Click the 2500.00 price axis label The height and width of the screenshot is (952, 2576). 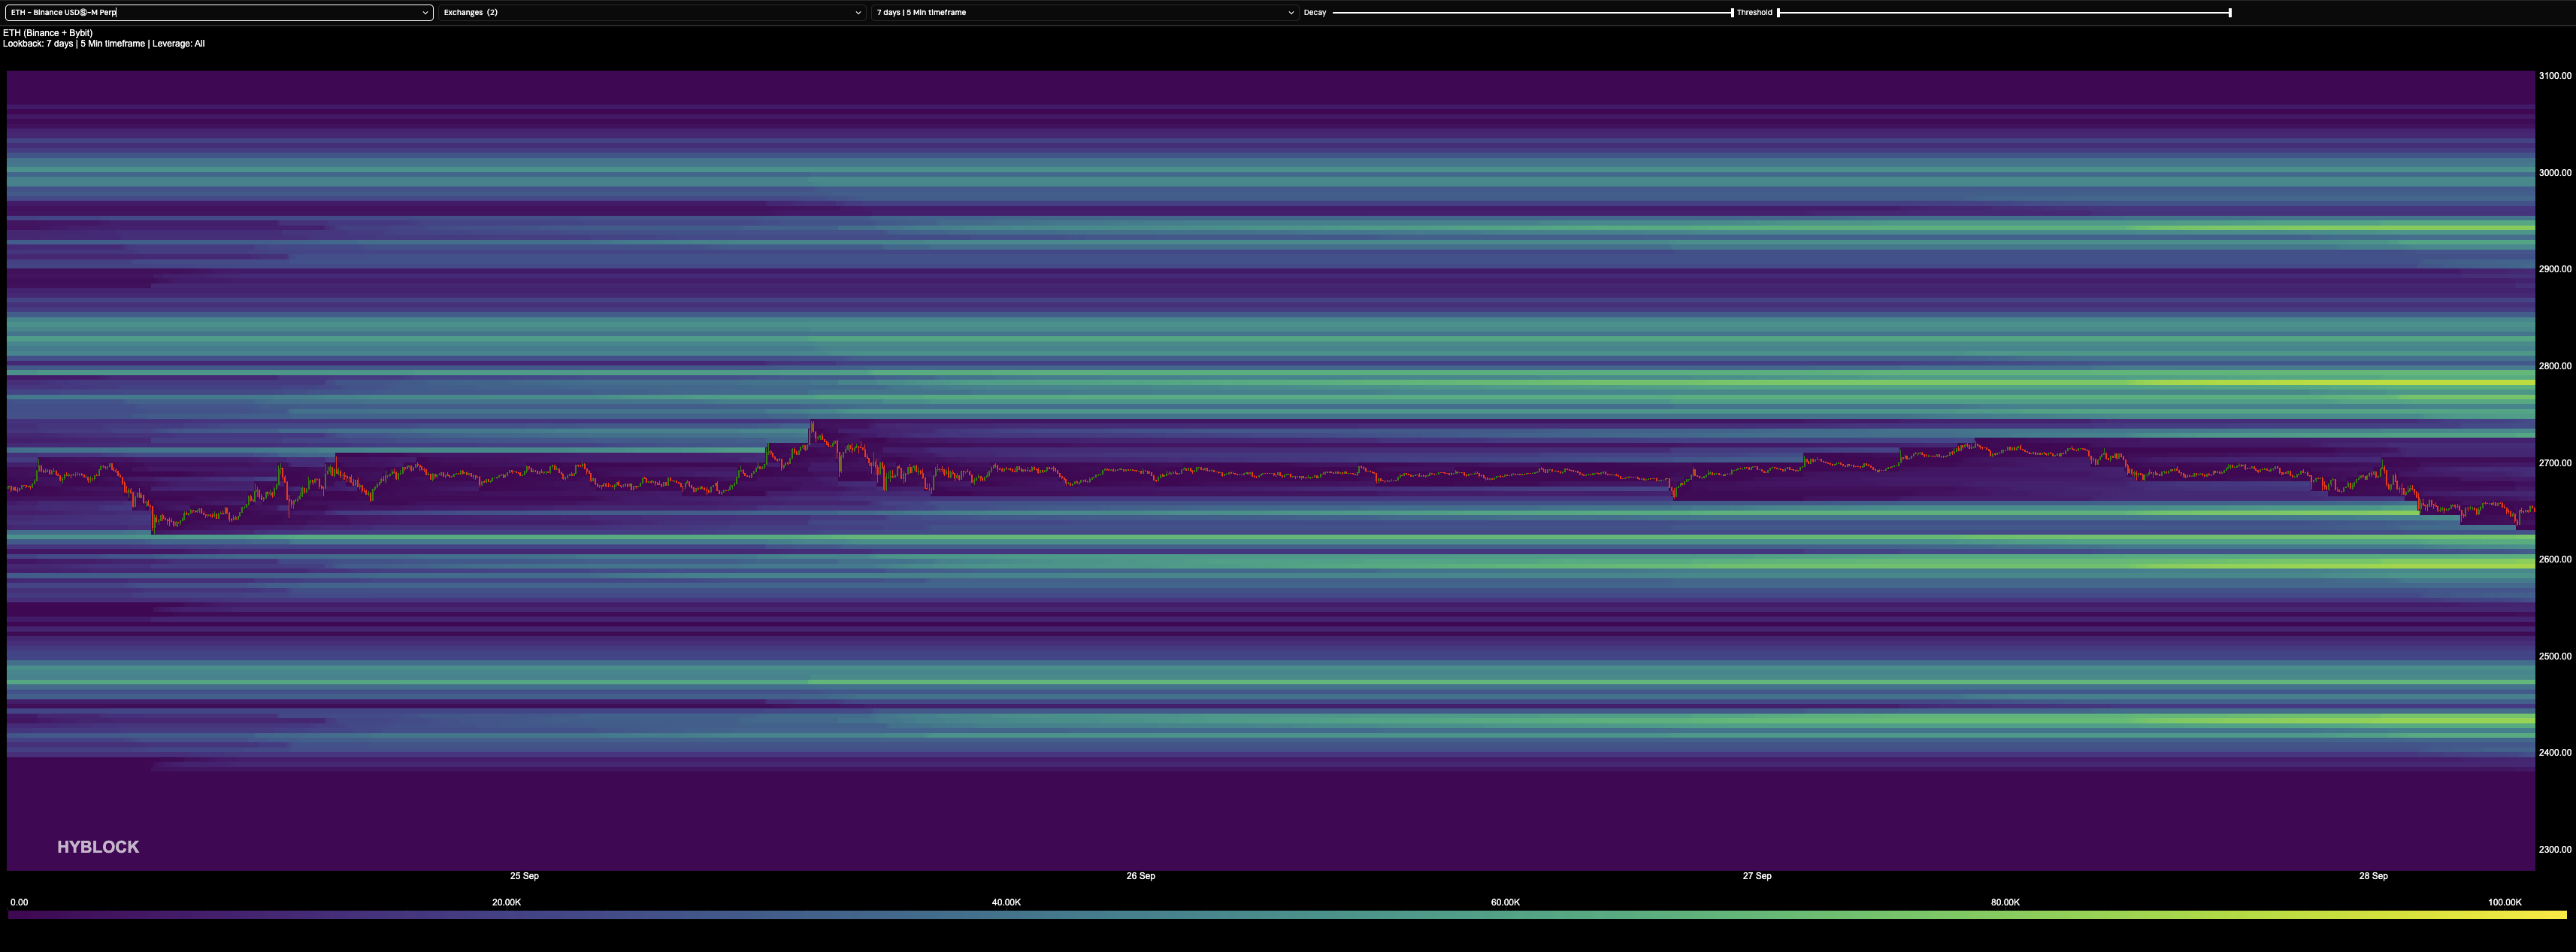[x=2554, y=656]
